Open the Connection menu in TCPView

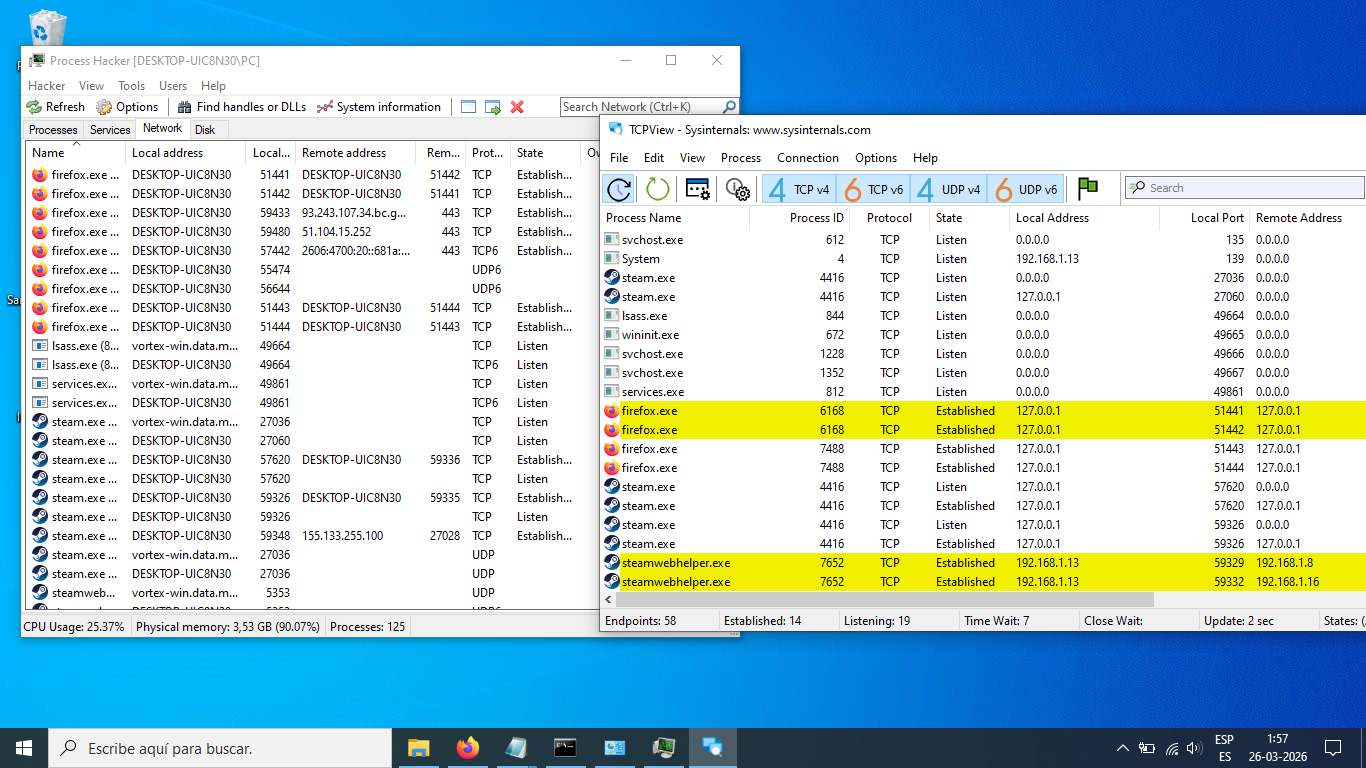807,158
